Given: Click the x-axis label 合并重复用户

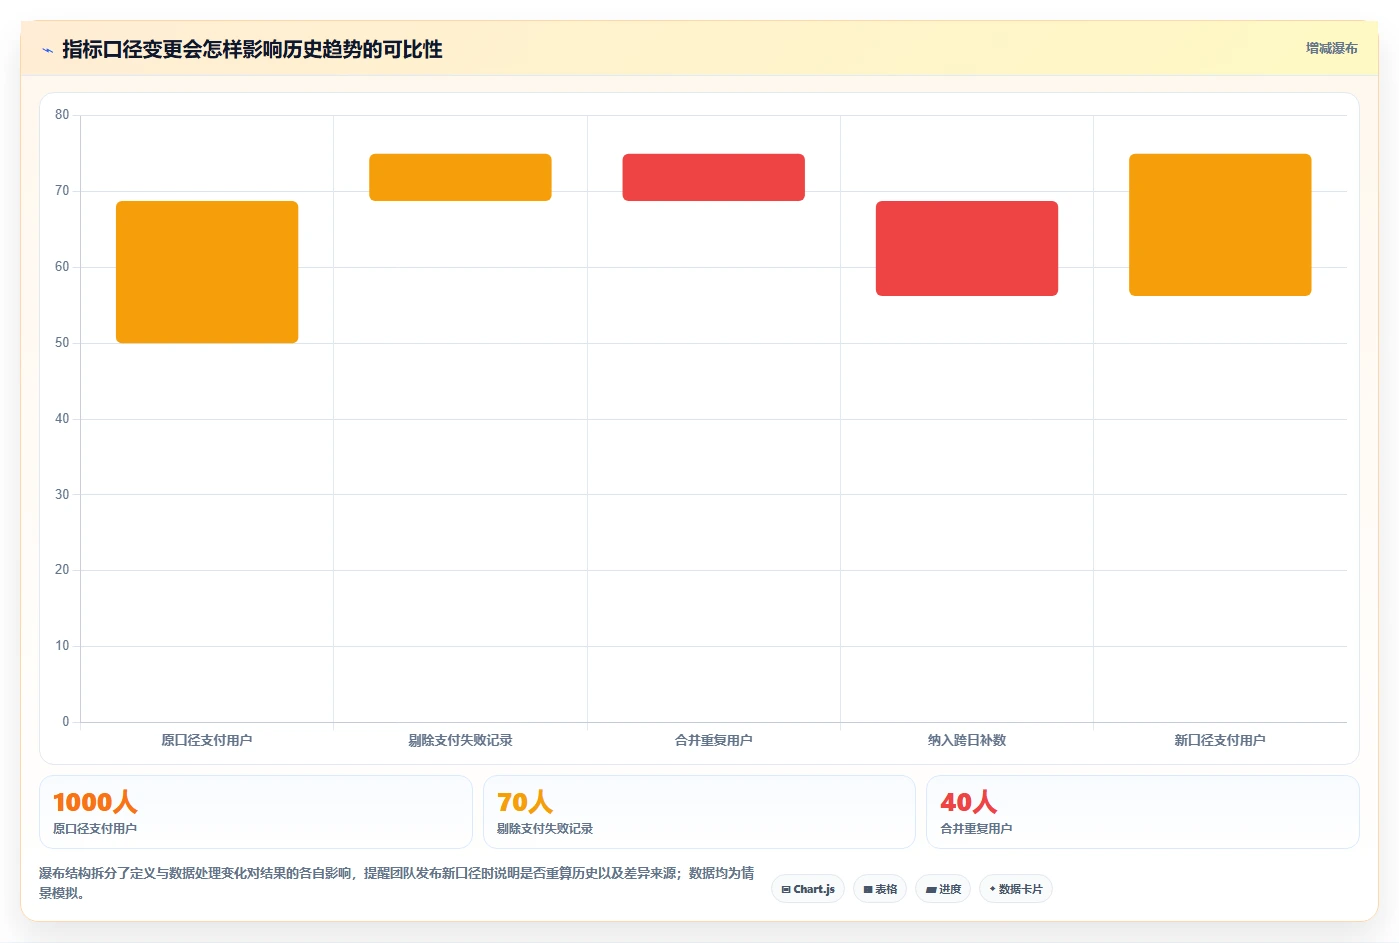Looking at the screenshot, I should click(x=713, y=740).
